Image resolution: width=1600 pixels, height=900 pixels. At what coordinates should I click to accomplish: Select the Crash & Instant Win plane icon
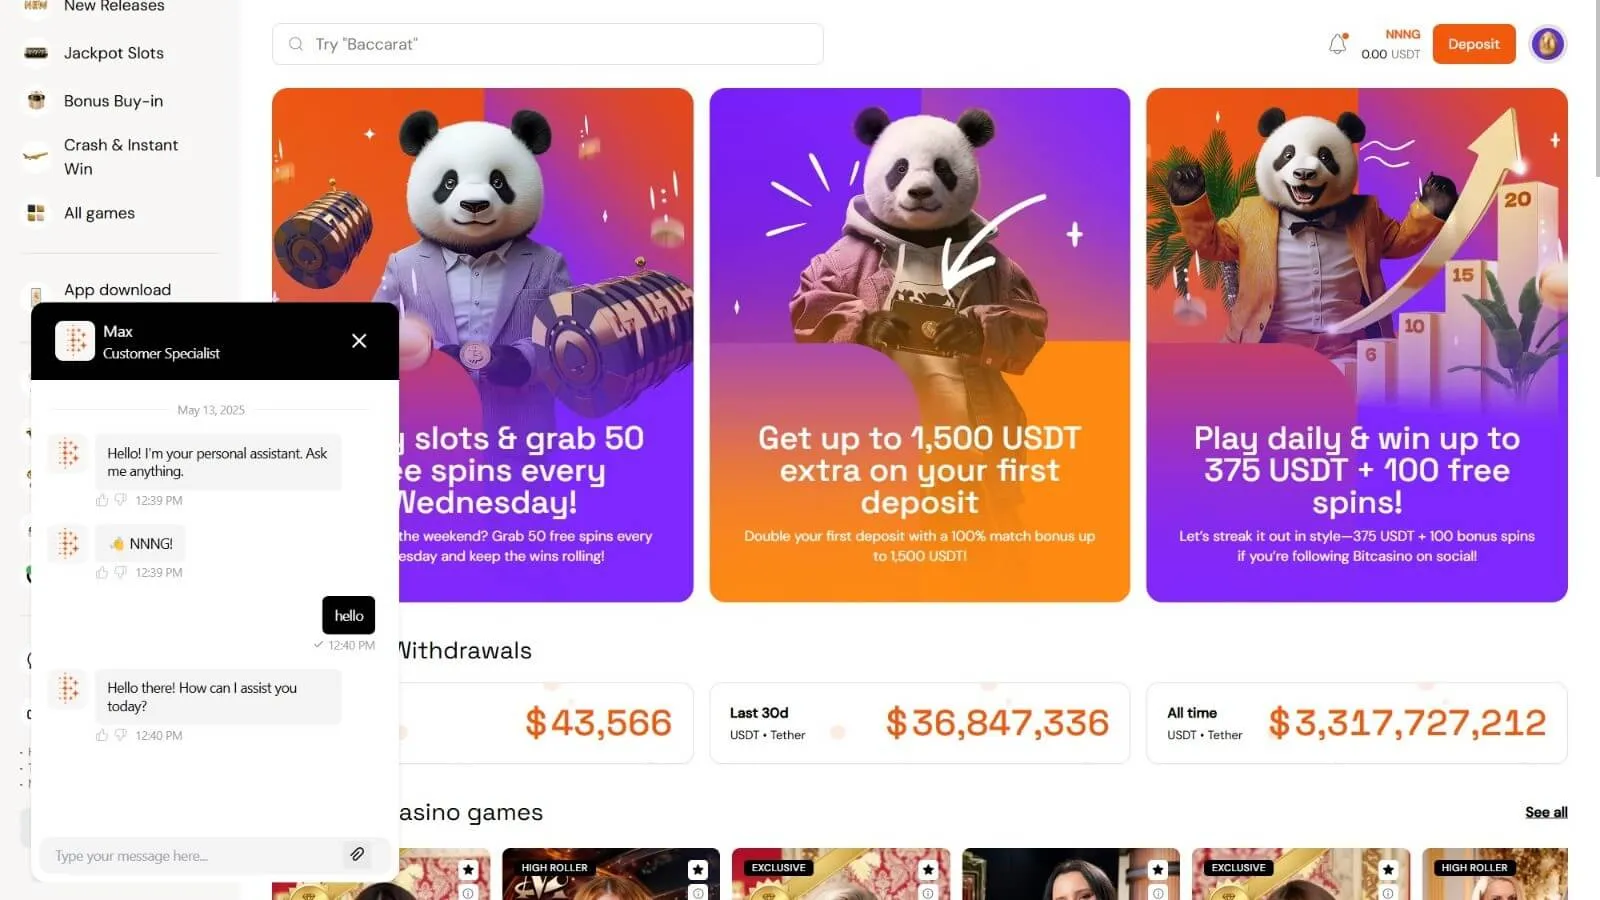[36, 157]
